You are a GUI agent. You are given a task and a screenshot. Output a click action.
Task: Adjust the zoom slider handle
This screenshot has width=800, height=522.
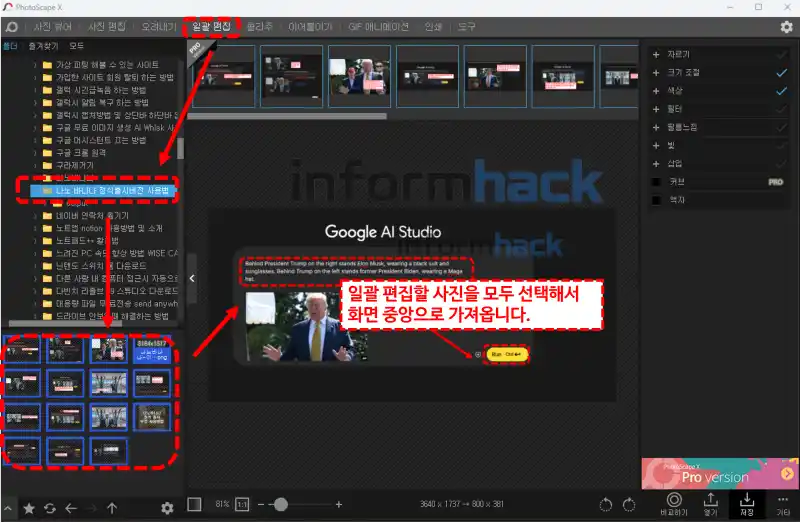click(x=281, y=505)
